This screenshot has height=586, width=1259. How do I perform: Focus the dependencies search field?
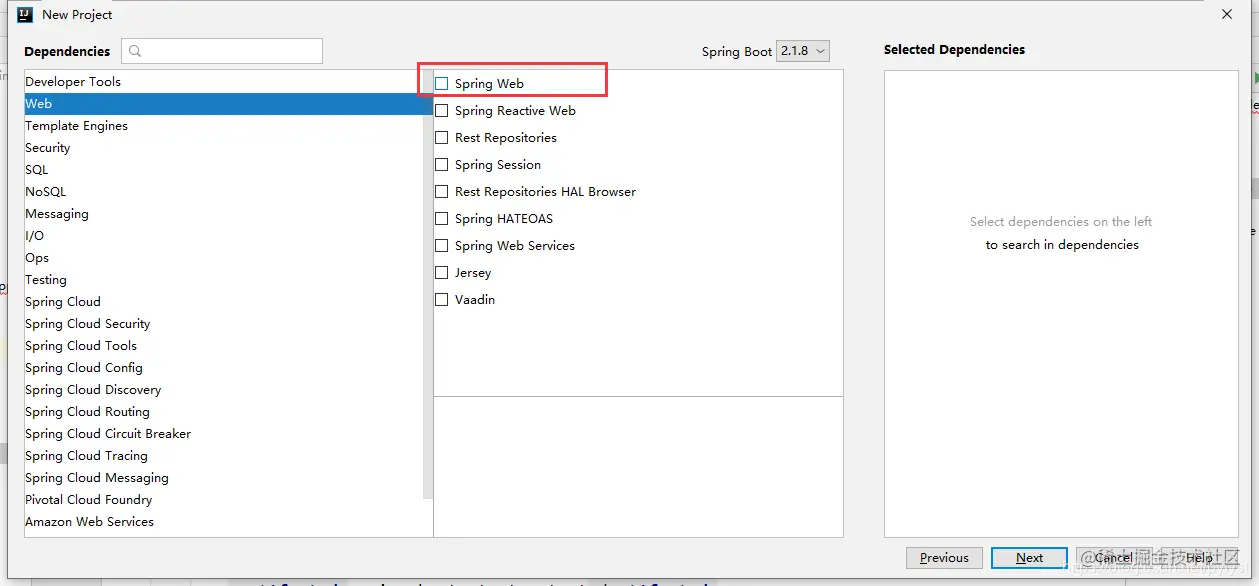[222, 51]
